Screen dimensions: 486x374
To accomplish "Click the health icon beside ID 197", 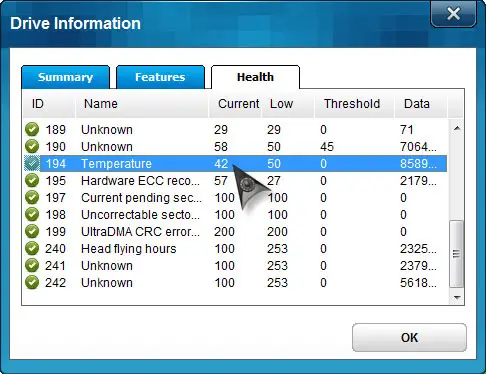I will pyautogui.click(x=32, y=197).
